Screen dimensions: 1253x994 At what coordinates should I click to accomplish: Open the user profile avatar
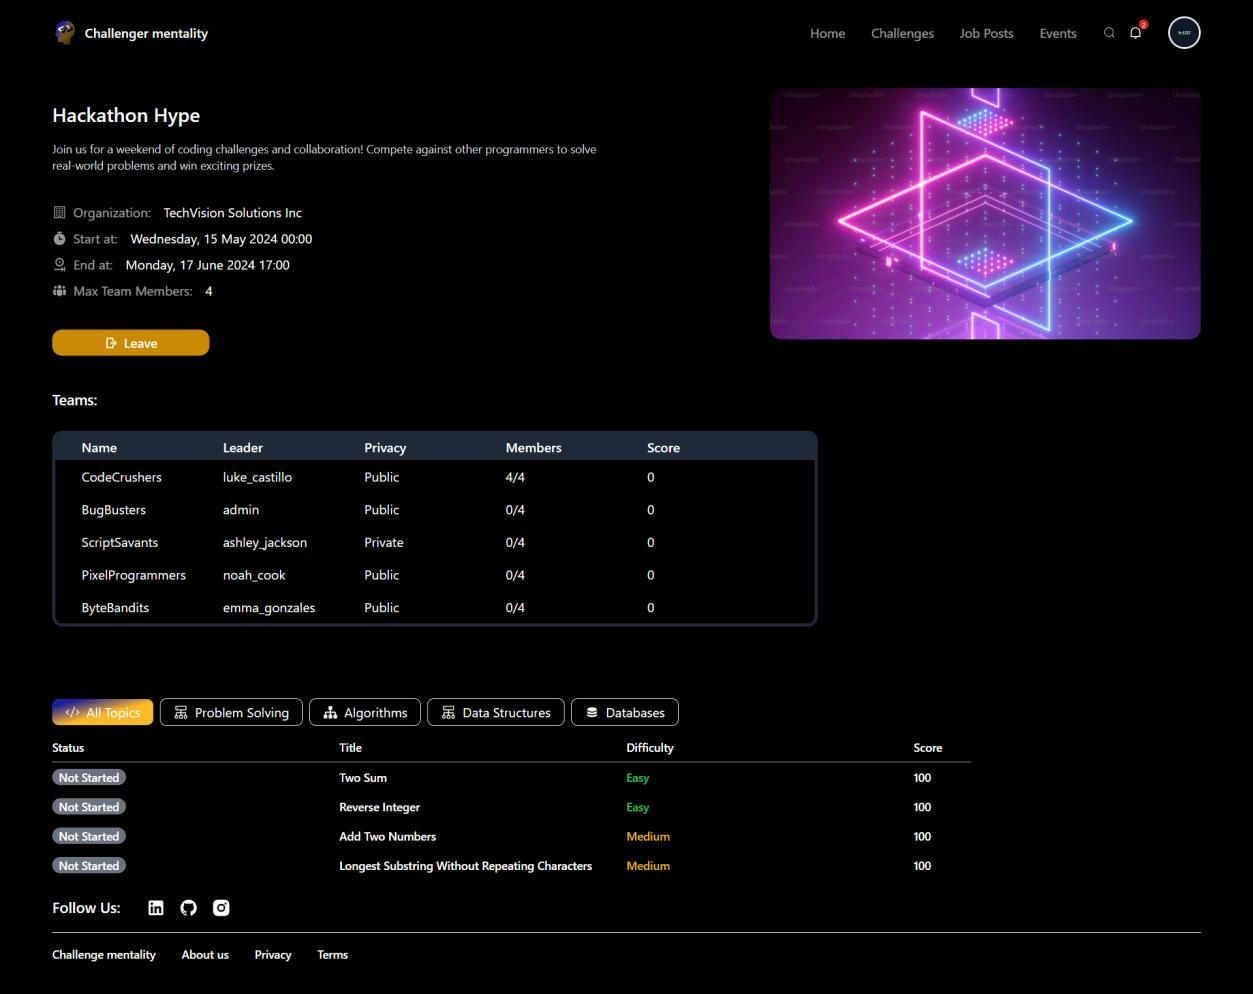[1184, 33]
